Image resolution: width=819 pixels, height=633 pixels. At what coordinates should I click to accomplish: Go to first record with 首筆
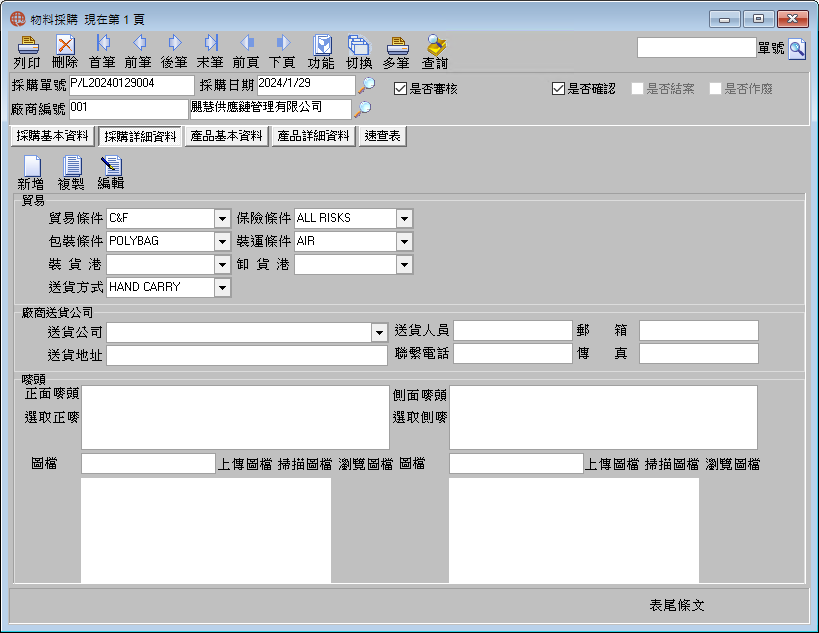coord(102,44)
